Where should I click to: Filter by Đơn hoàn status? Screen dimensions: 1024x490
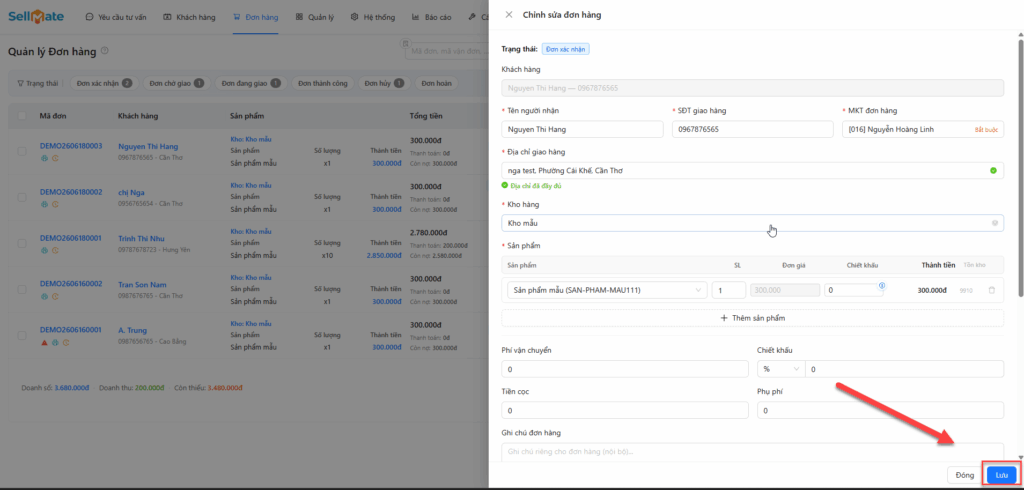[x=436, y=84]
